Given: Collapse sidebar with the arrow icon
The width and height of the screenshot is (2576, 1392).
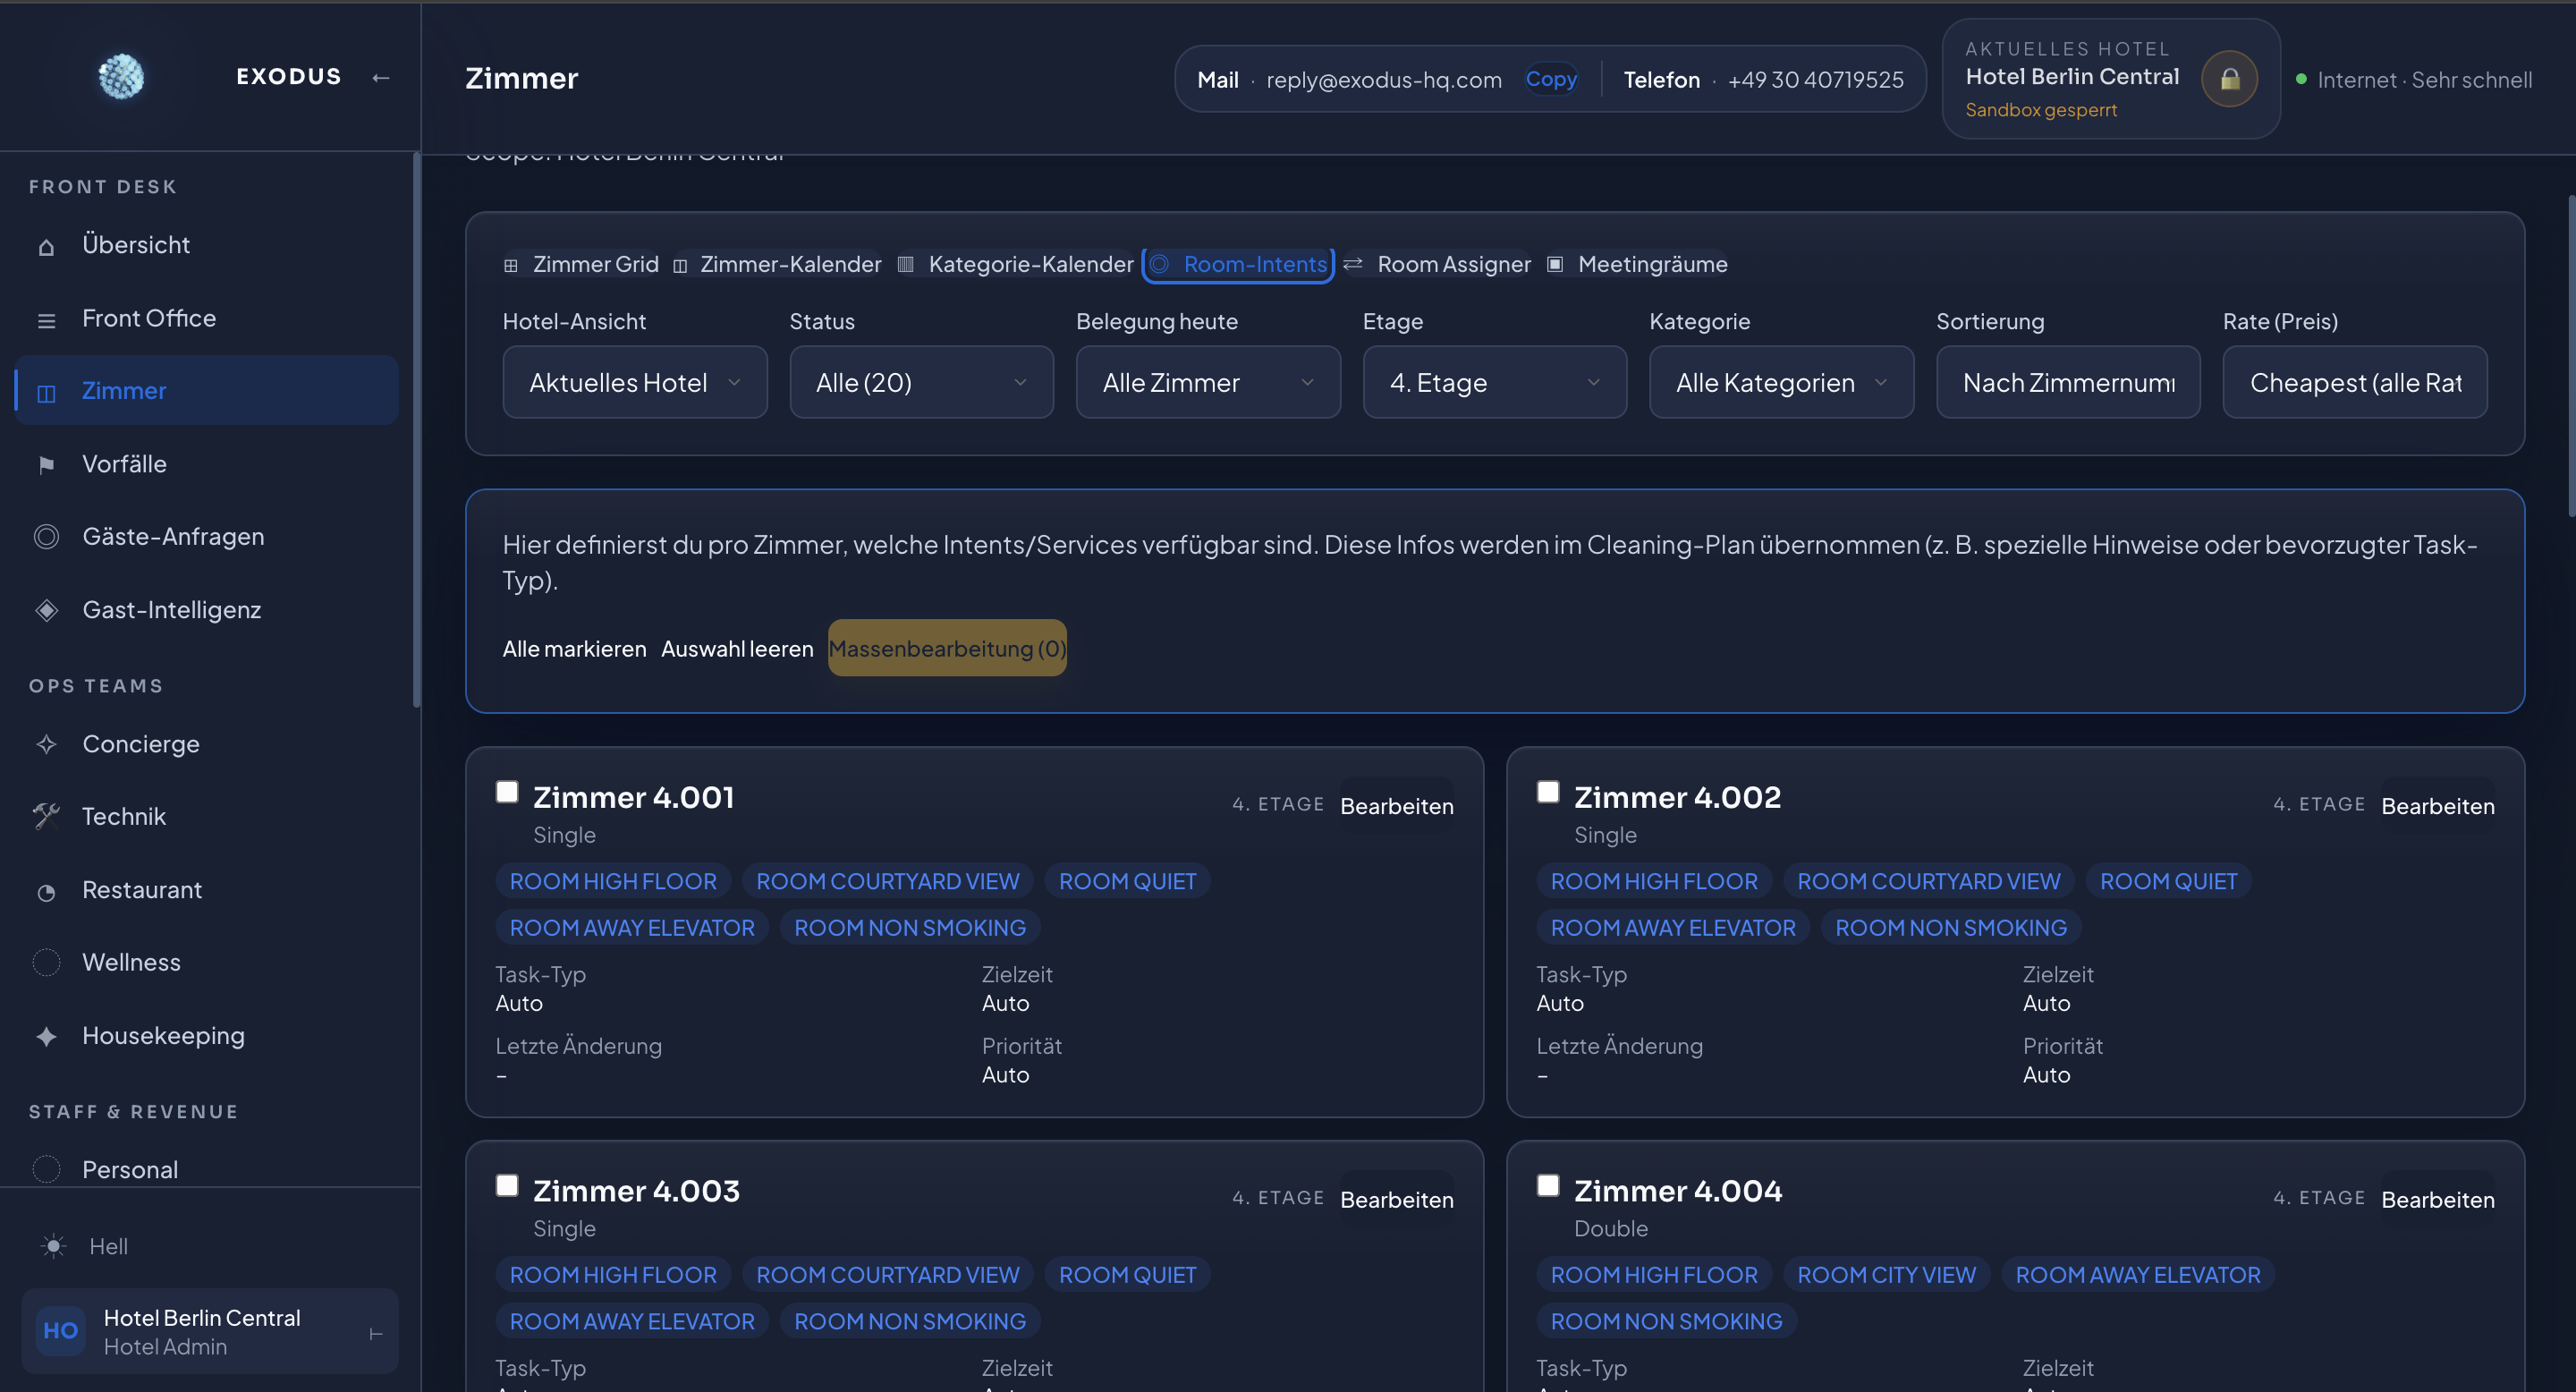Looking at the screenshot, I should click(381, 77).
